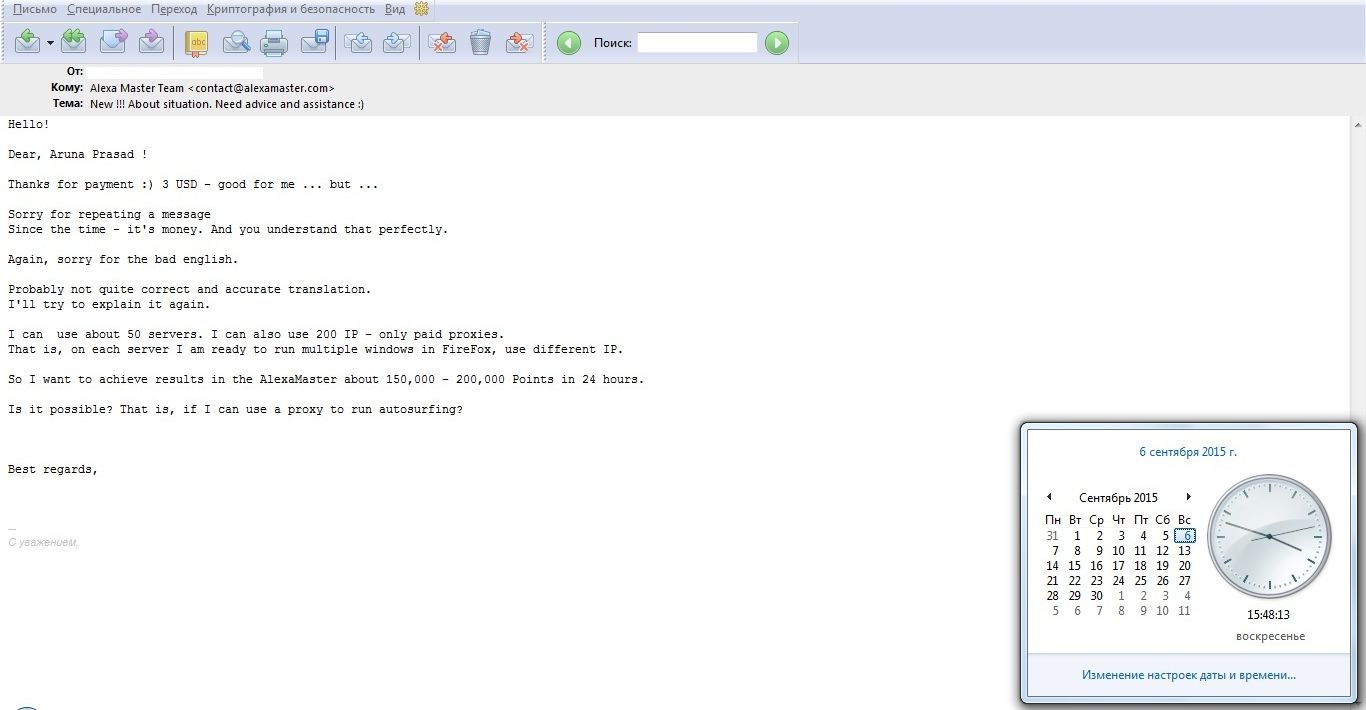Click the magnifier-on-envelope search message icon
The height and width of the screenshot is (710, 1366).
236,42
